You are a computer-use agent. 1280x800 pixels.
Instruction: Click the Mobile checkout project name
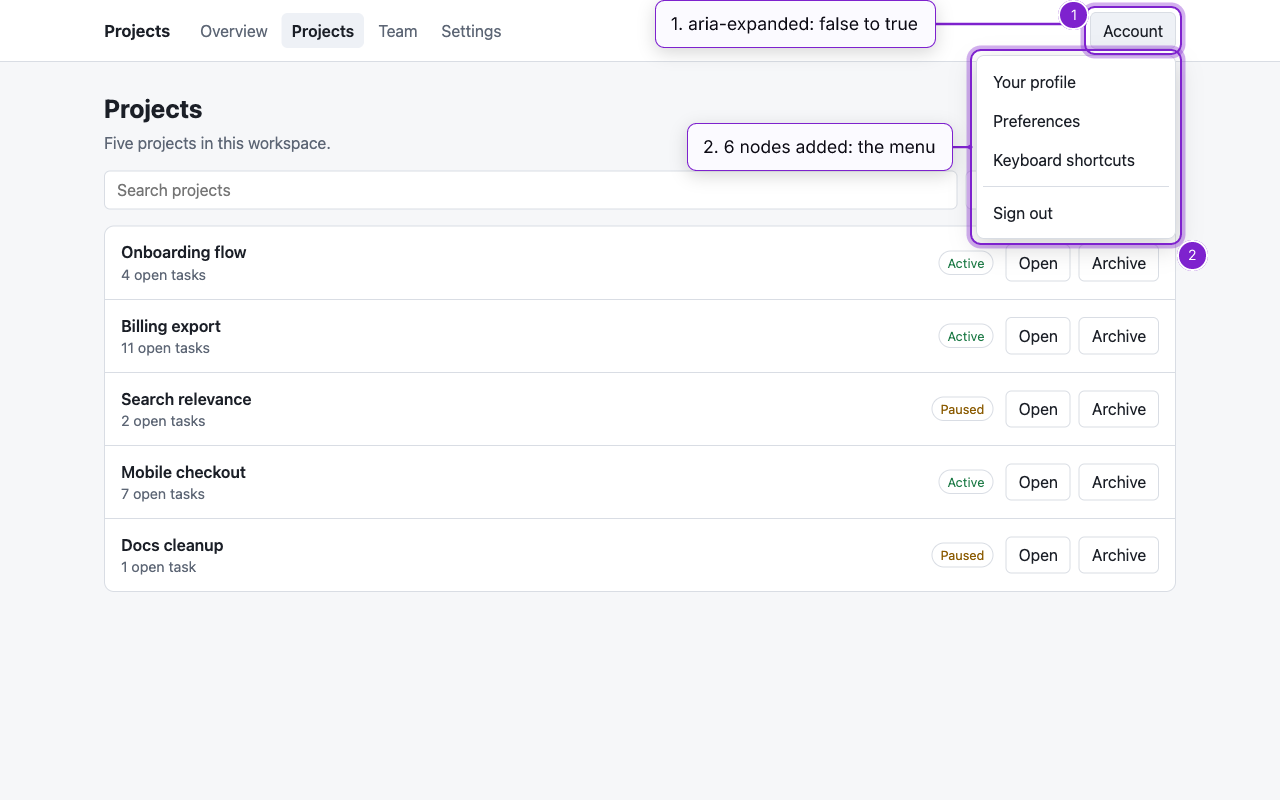tap(183, 472)
